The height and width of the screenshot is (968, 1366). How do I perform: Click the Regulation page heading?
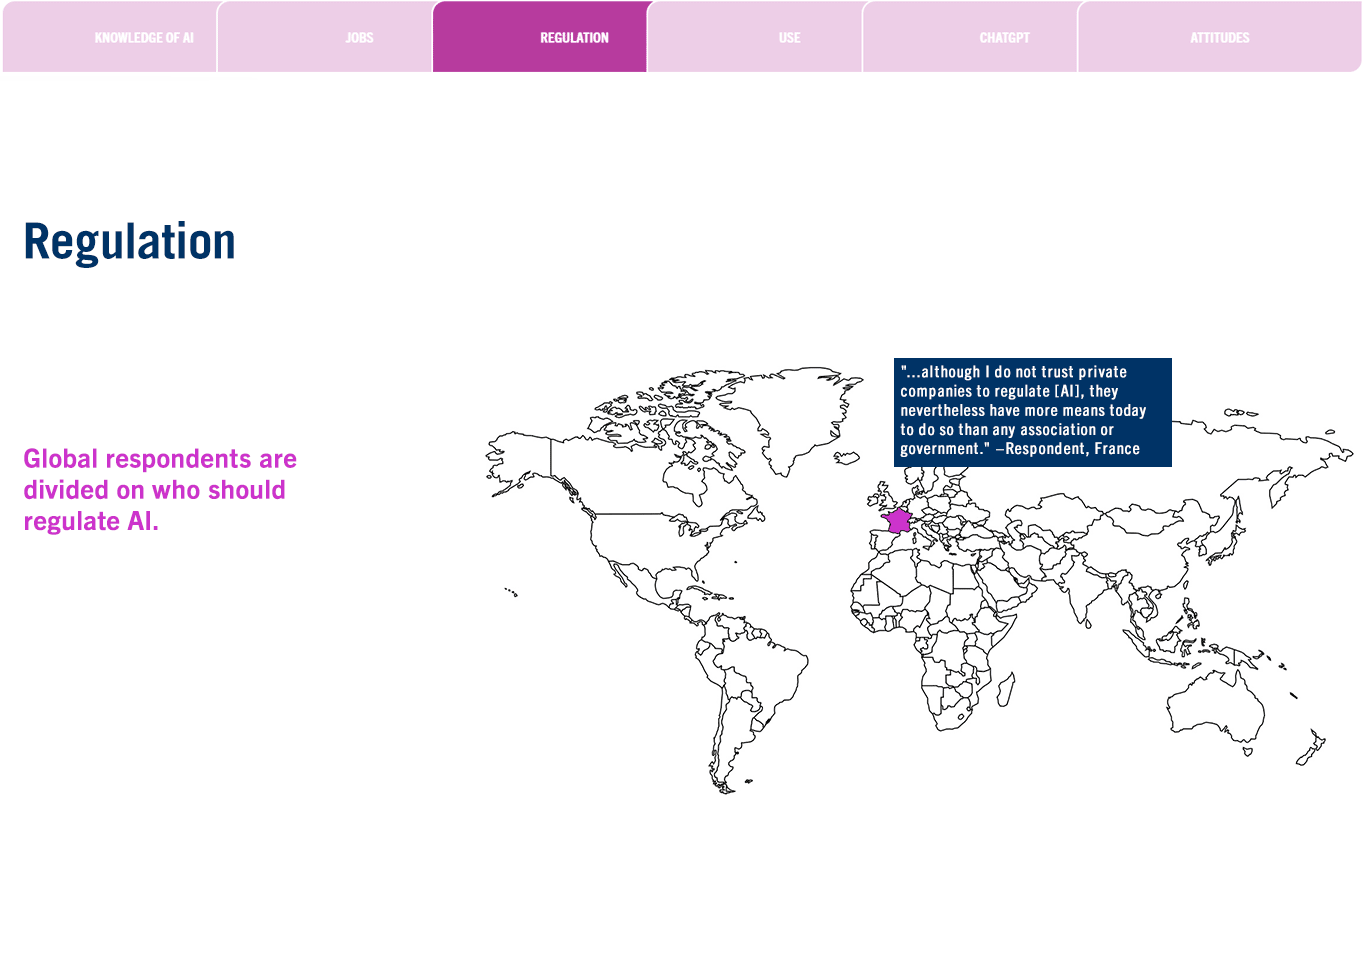click(x=130, y=240)
